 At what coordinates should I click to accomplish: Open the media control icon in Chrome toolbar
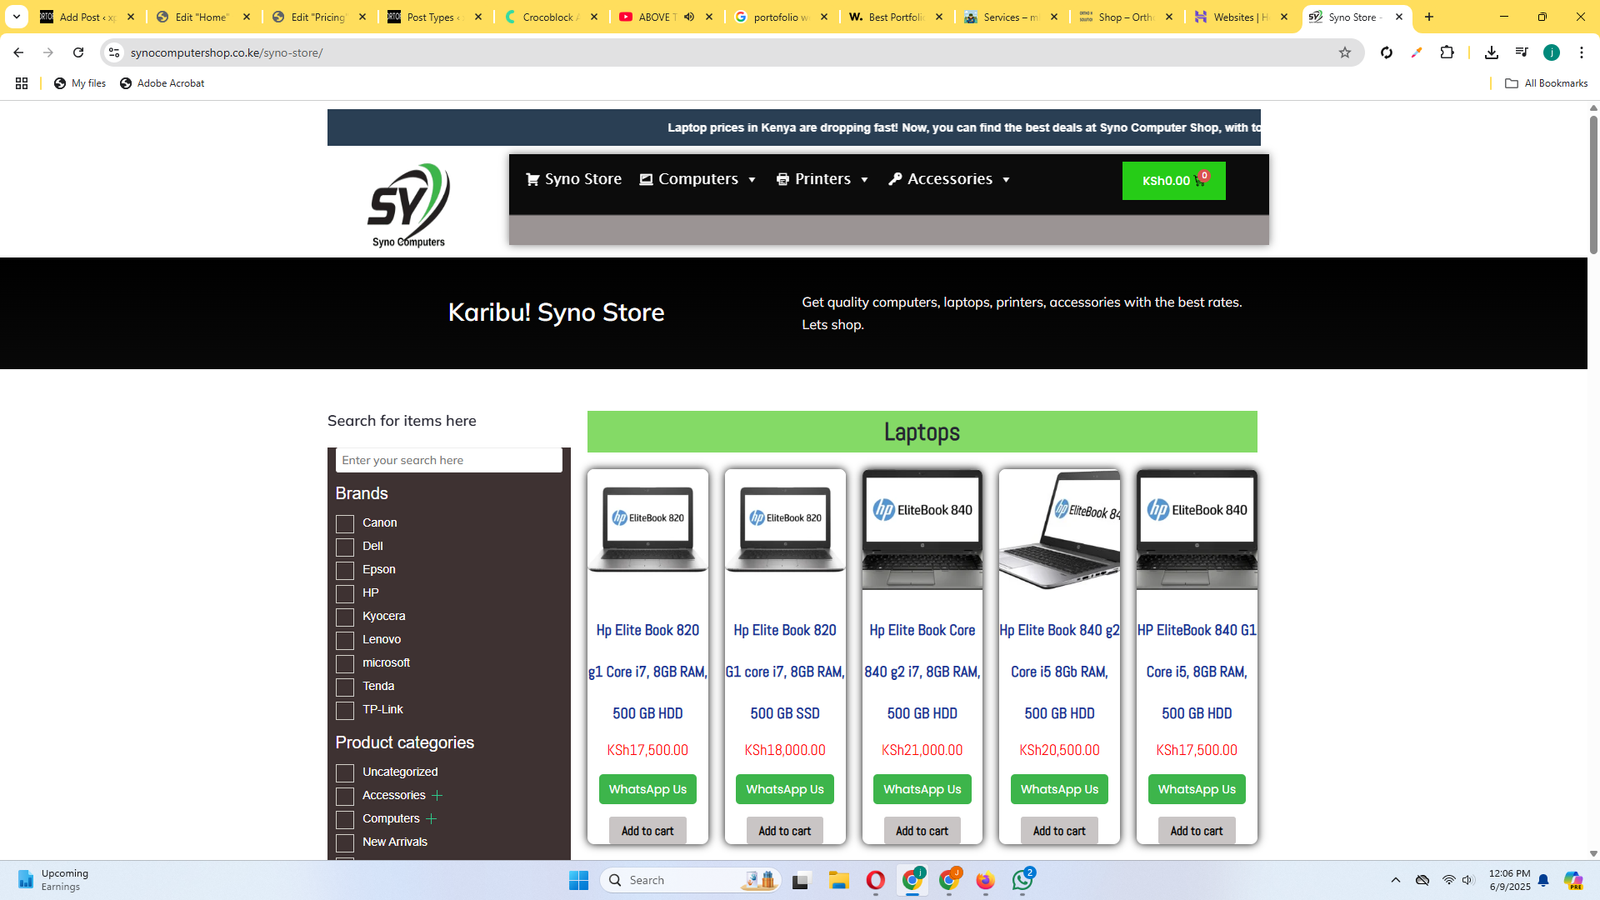point(1521,52)
